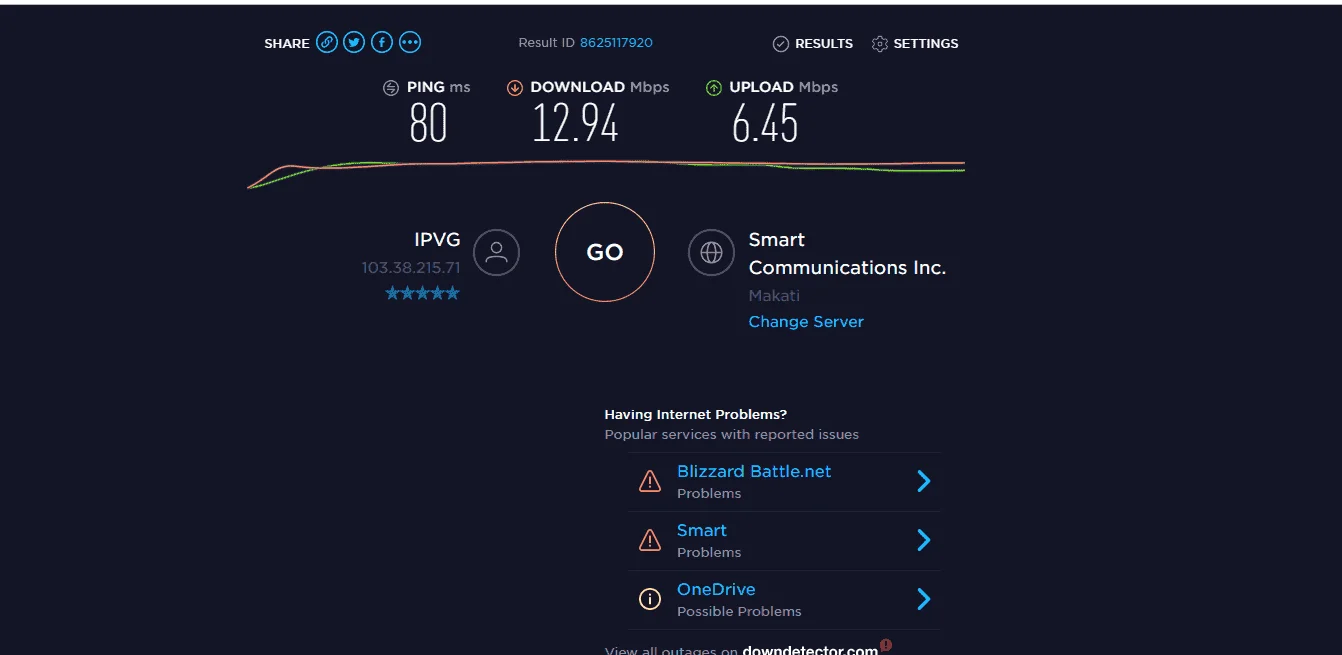This screenshot has height=655, width=1342.
Task: Open downdetector.com outages link
Action: pyautogui.click(x=810, y=649)
